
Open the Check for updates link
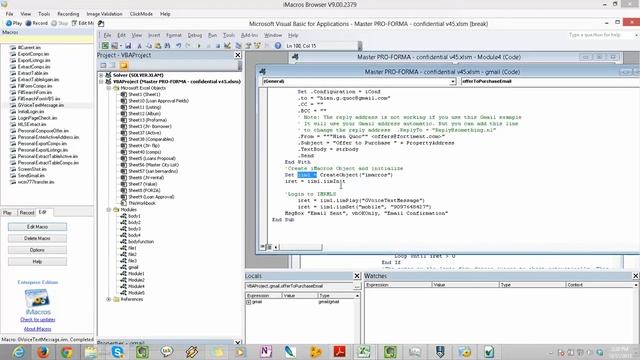(x=38, y=320)
